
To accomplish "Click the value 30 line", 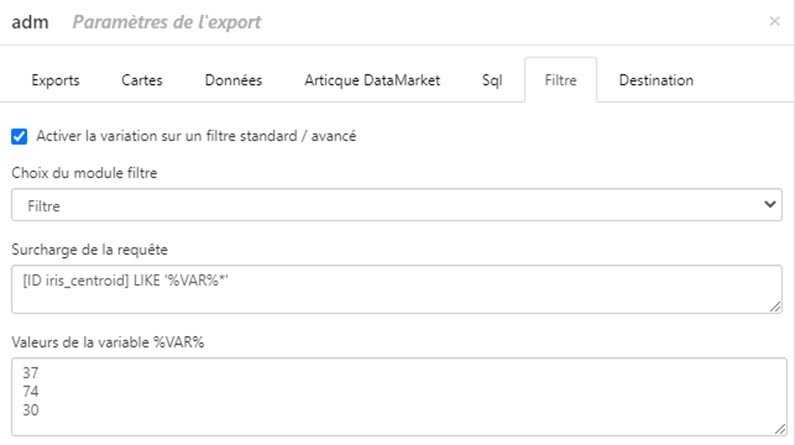I will point(30,410).
